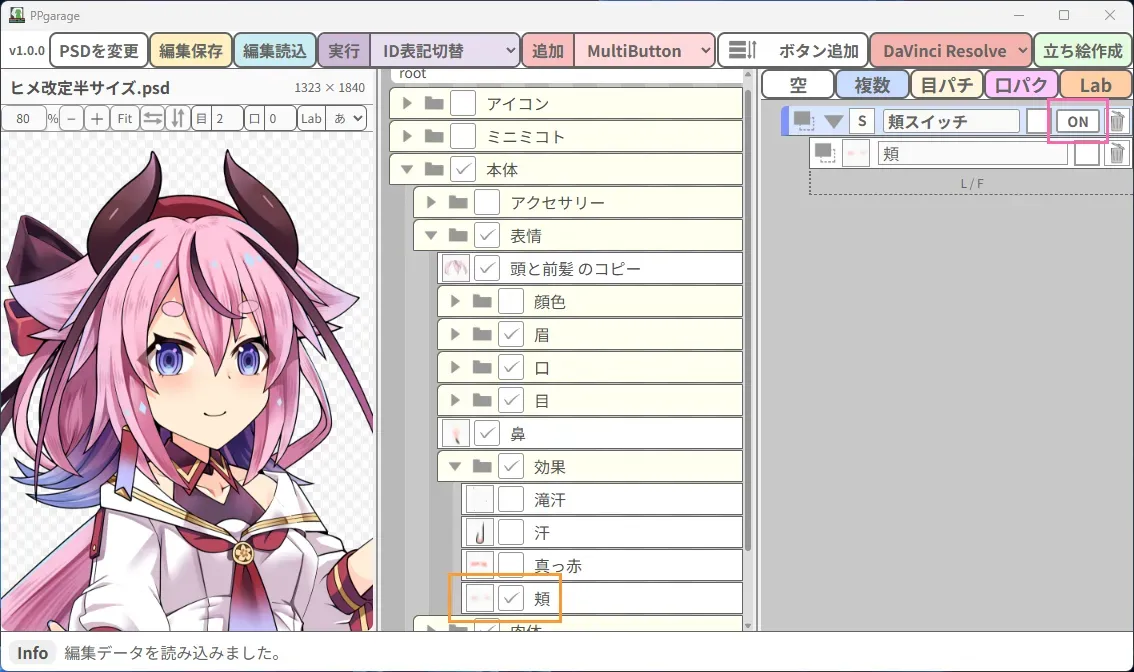Delete the 頬スイッチ button with its trash icon

click(1117, 122)
